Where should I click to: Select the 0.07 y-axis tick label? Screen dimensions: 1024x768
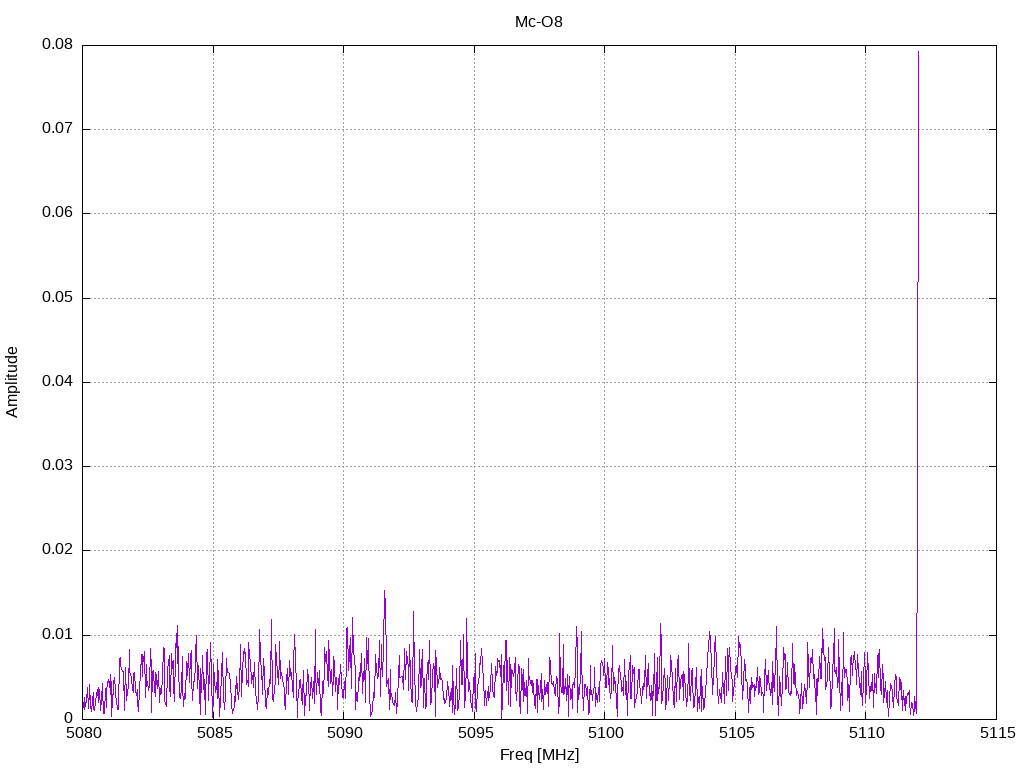pos(57,129)
